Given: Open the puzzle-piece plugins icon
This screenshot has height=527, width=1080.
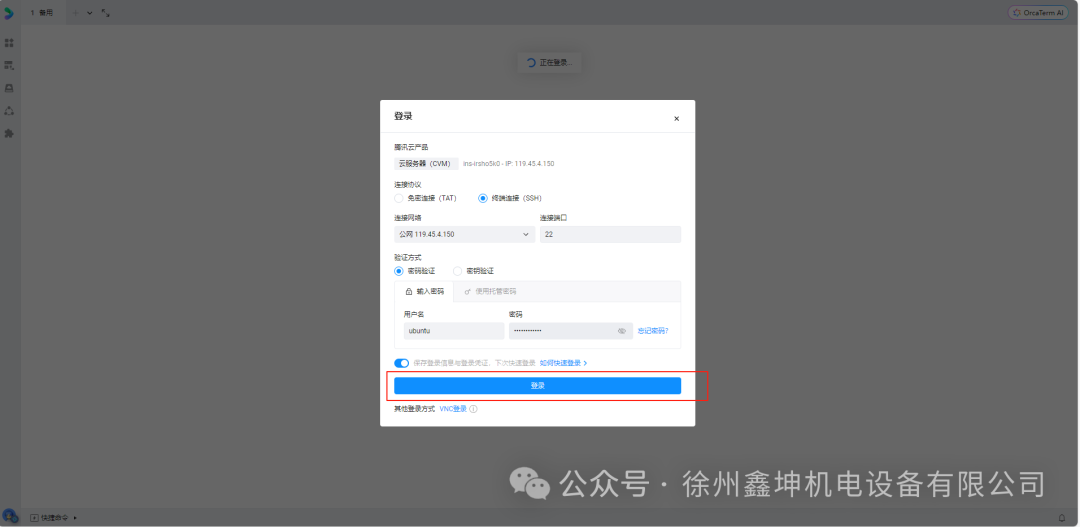Looking at the screenshot, I should coord(9,134).
